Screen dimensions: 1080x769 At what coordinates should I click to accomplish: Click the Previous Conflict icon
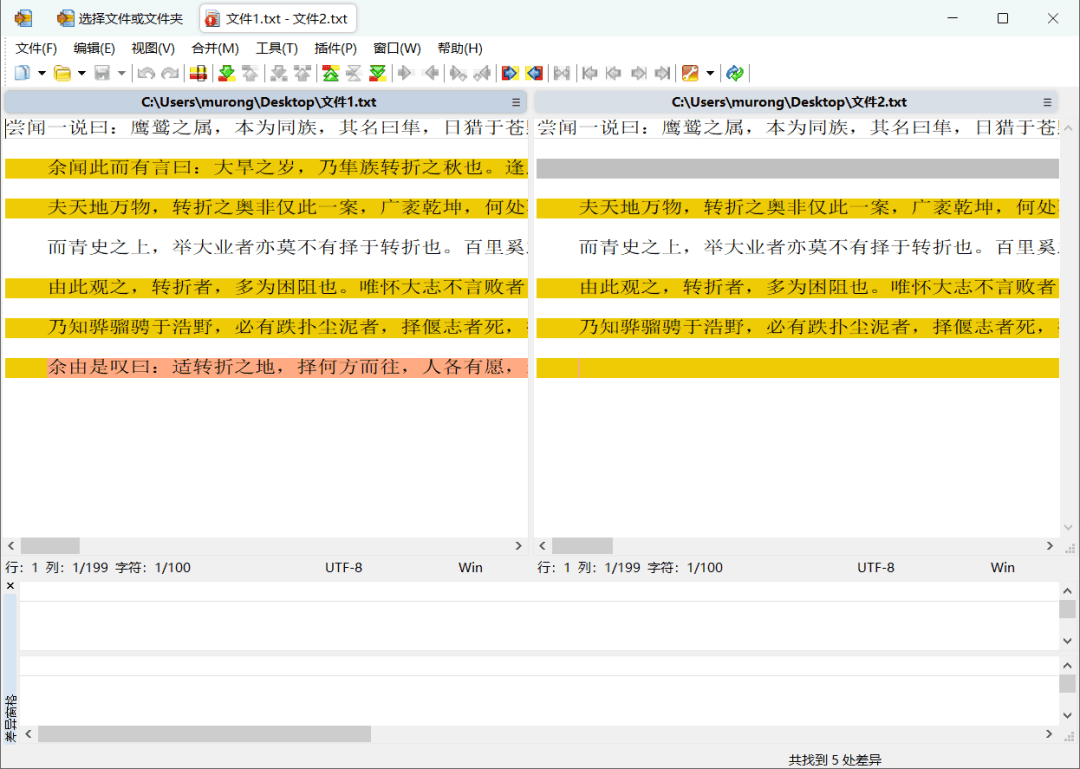[302, 72]
